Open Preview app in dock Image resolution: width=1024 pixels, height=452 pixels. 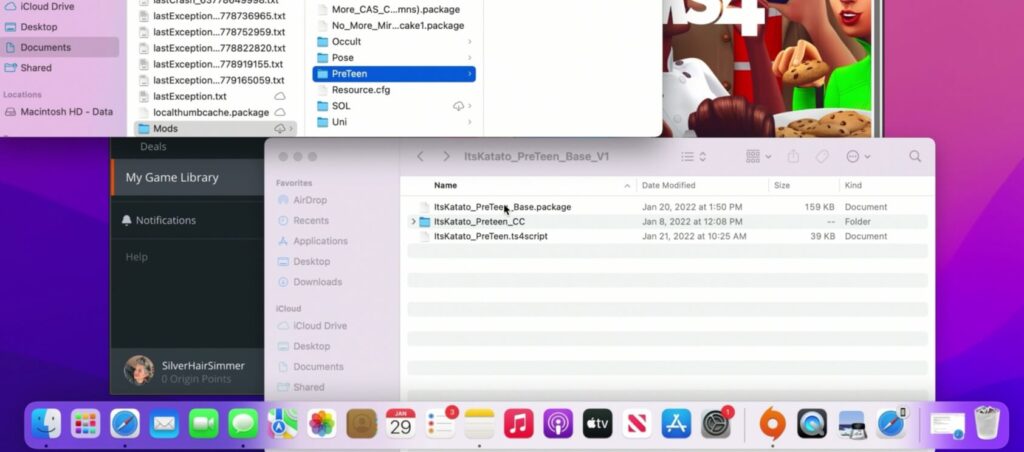pos(852,425)
